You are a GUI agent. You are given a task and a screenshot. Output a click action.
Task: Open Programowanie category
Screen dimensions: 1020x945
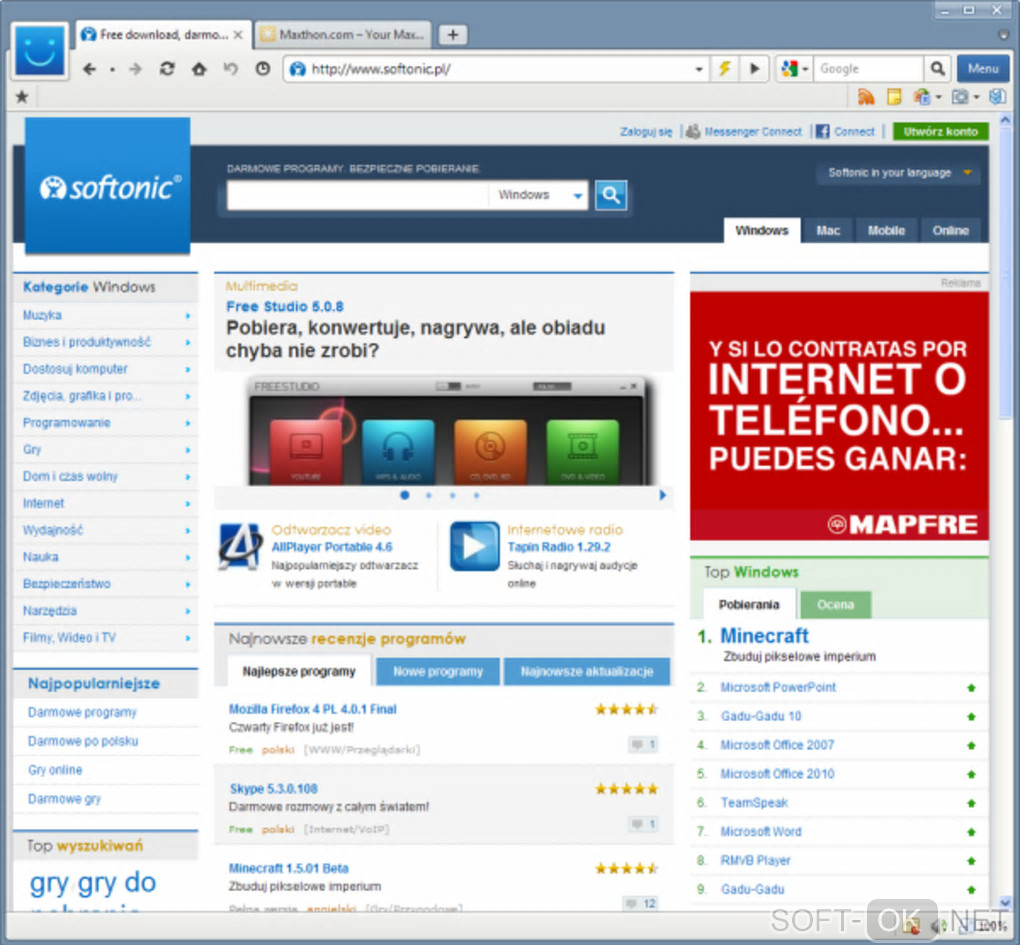point(66,423)
